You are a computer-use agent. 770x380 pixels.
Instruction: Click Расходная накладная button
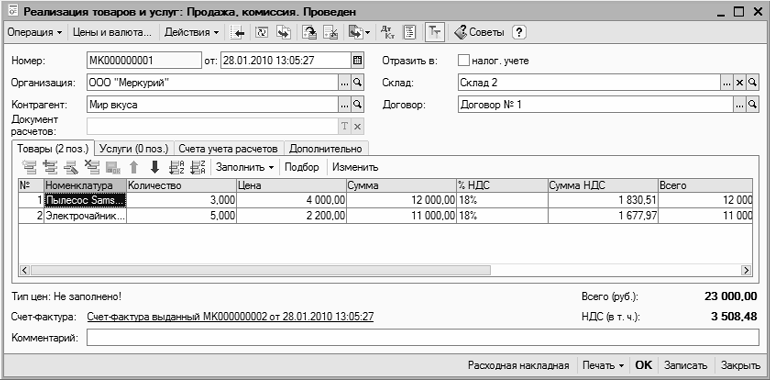pos(519,365)
